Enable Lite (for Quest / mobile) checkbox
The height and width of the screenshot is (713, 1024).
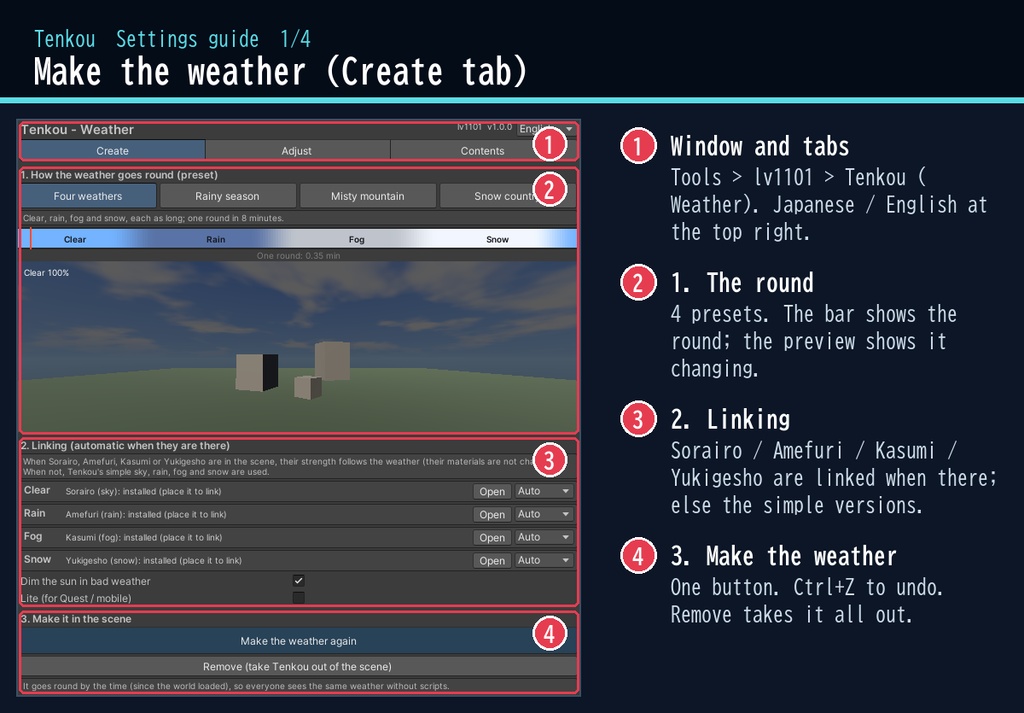(x=298, y=597)
